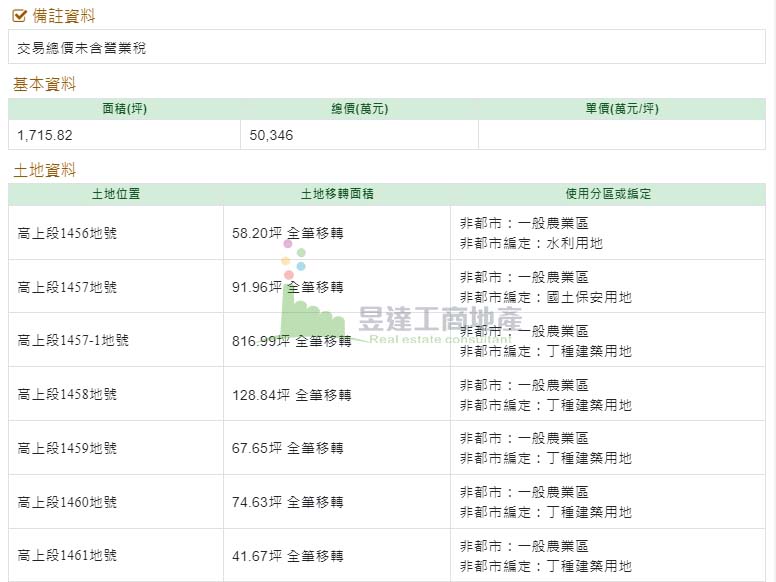776x582 pixels.
Task: Click the 土地移轉面積 column header
Action: (x=336, y=194)
